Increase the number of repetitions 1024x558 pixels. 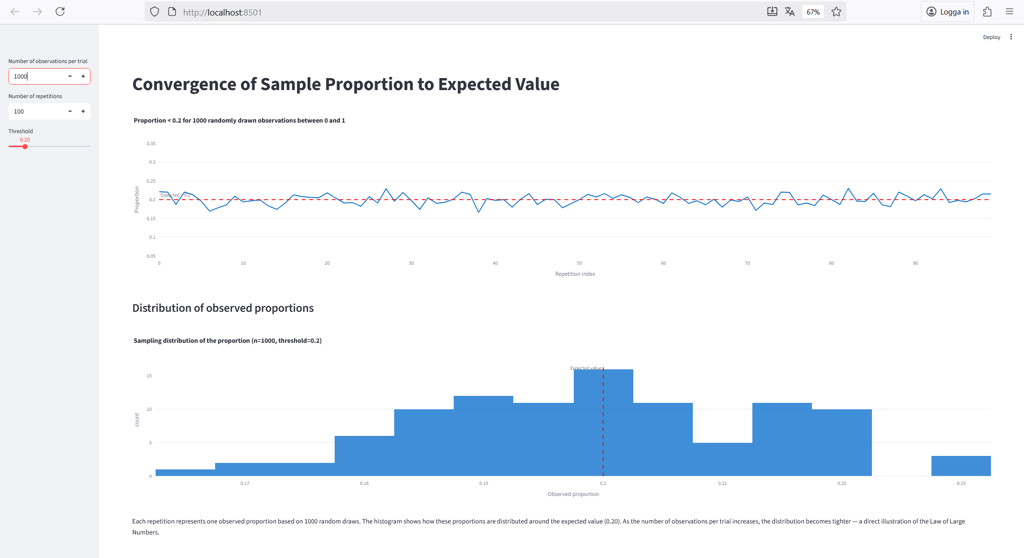(83, 111)
